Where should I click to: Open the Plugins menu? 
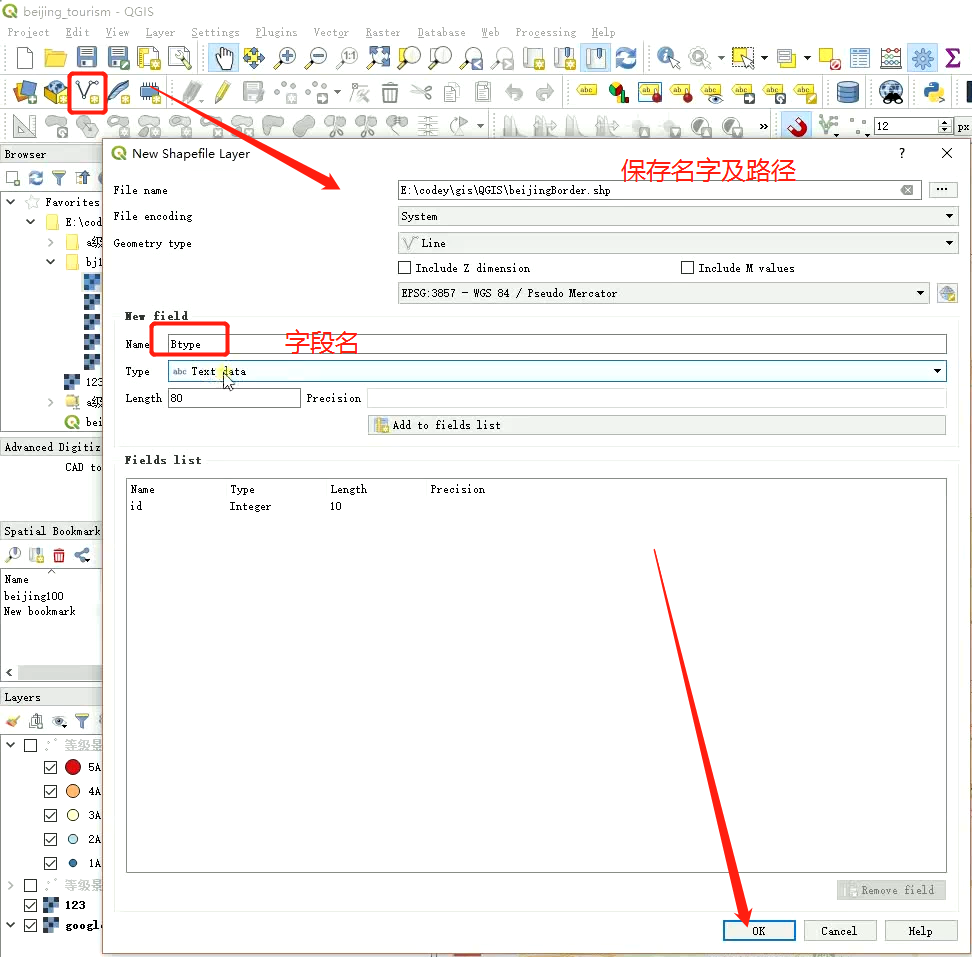point(276,32)
